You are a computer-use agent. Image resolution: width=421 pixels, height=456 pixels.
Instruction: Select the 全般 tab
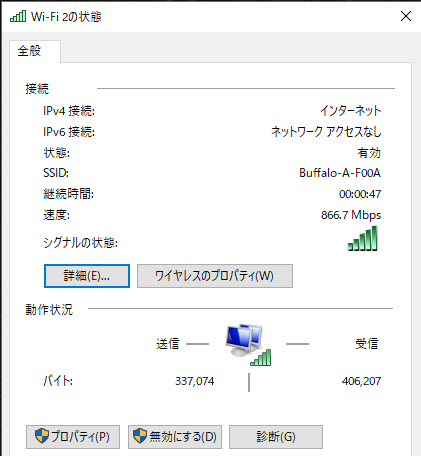pos(29,51)
